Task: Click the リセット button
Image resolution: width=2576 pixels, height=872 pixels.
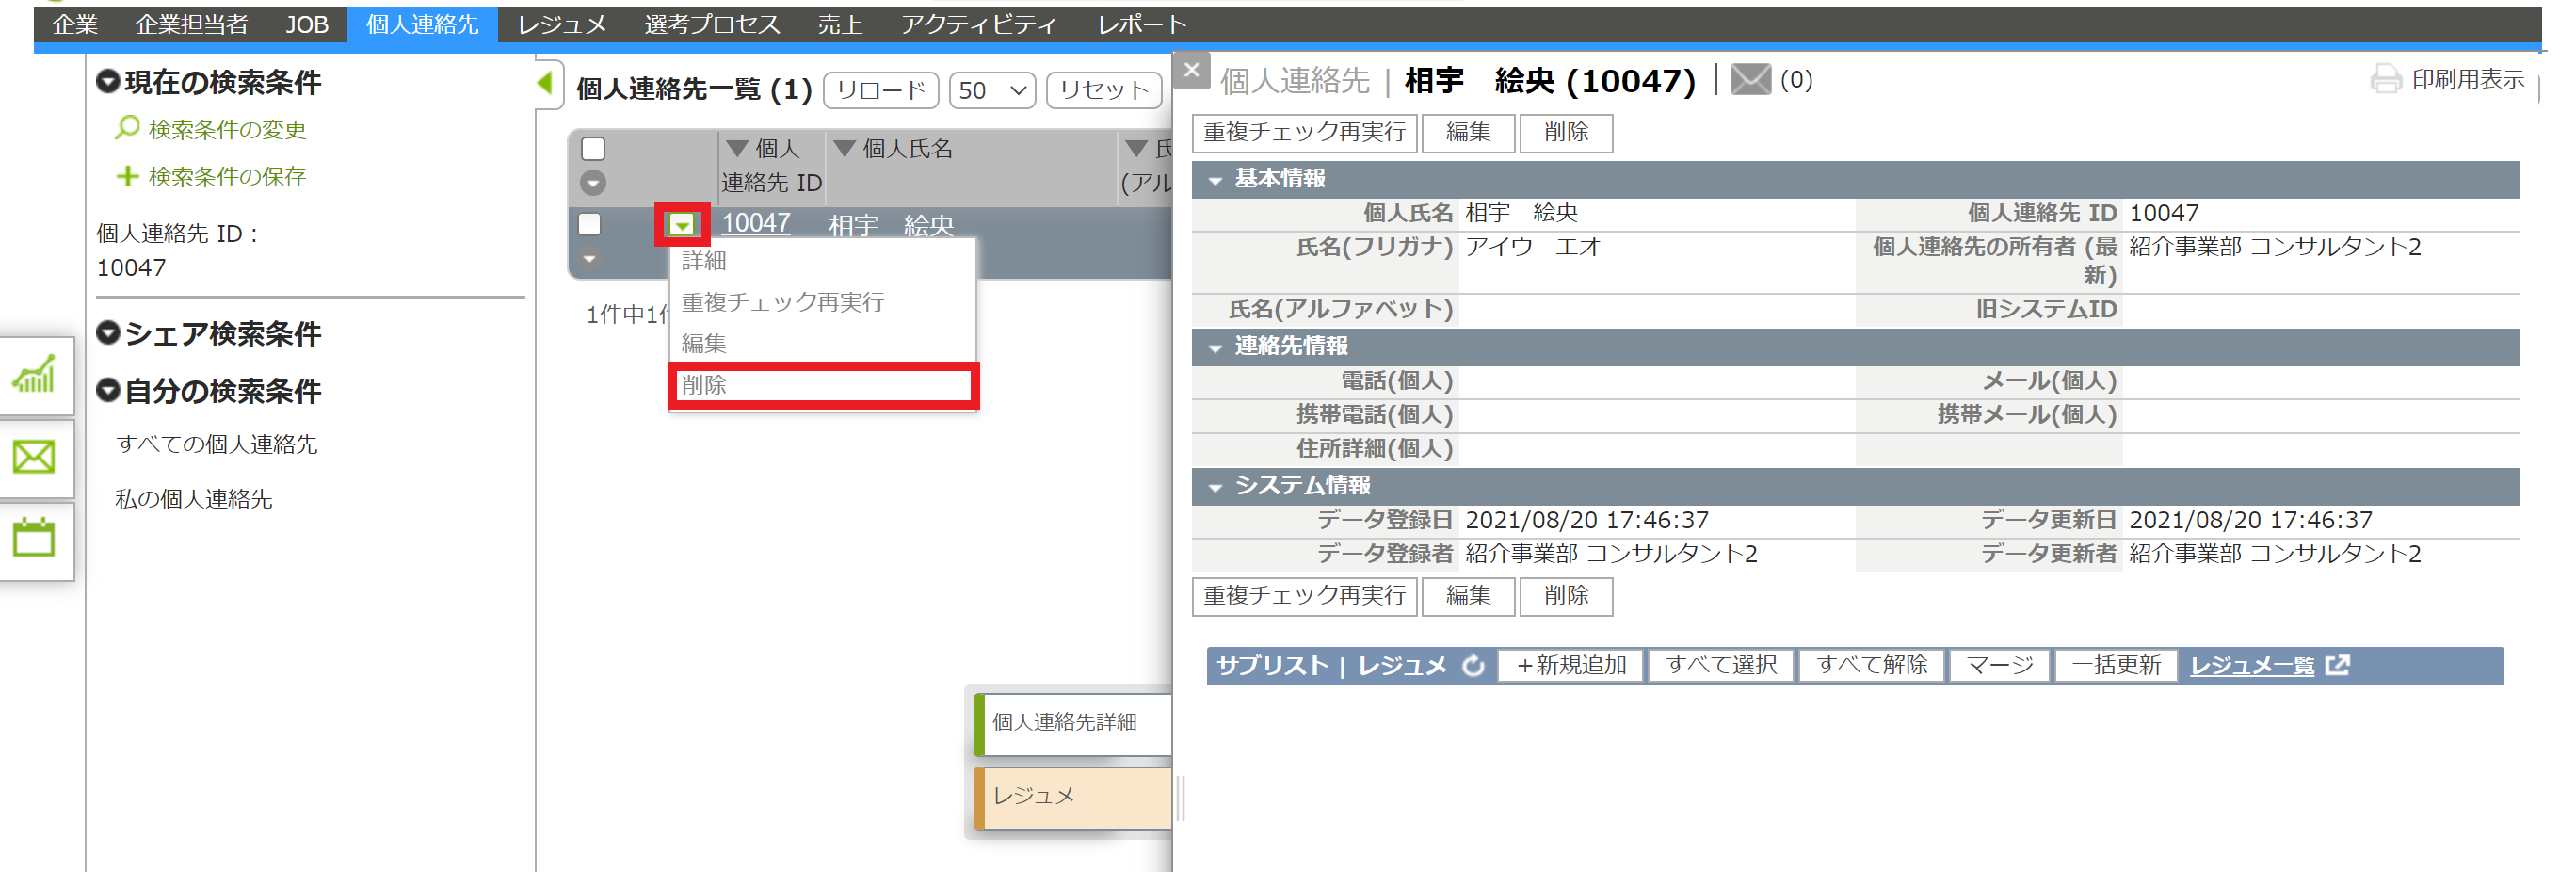Action: [1104, 90]
